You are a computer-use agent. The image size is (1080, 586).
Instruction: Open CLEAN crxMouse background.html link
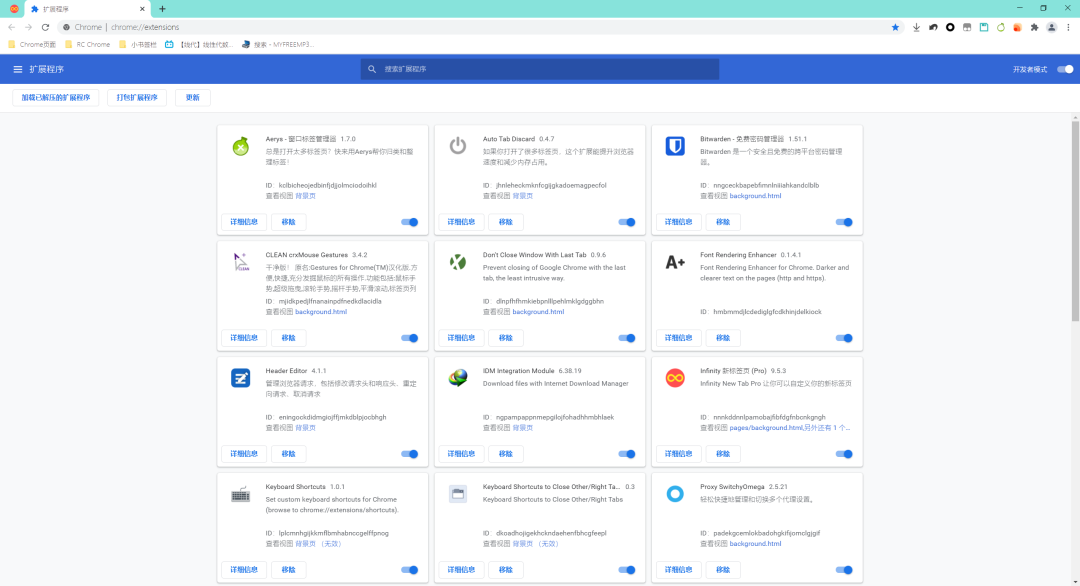click(321, 312)
